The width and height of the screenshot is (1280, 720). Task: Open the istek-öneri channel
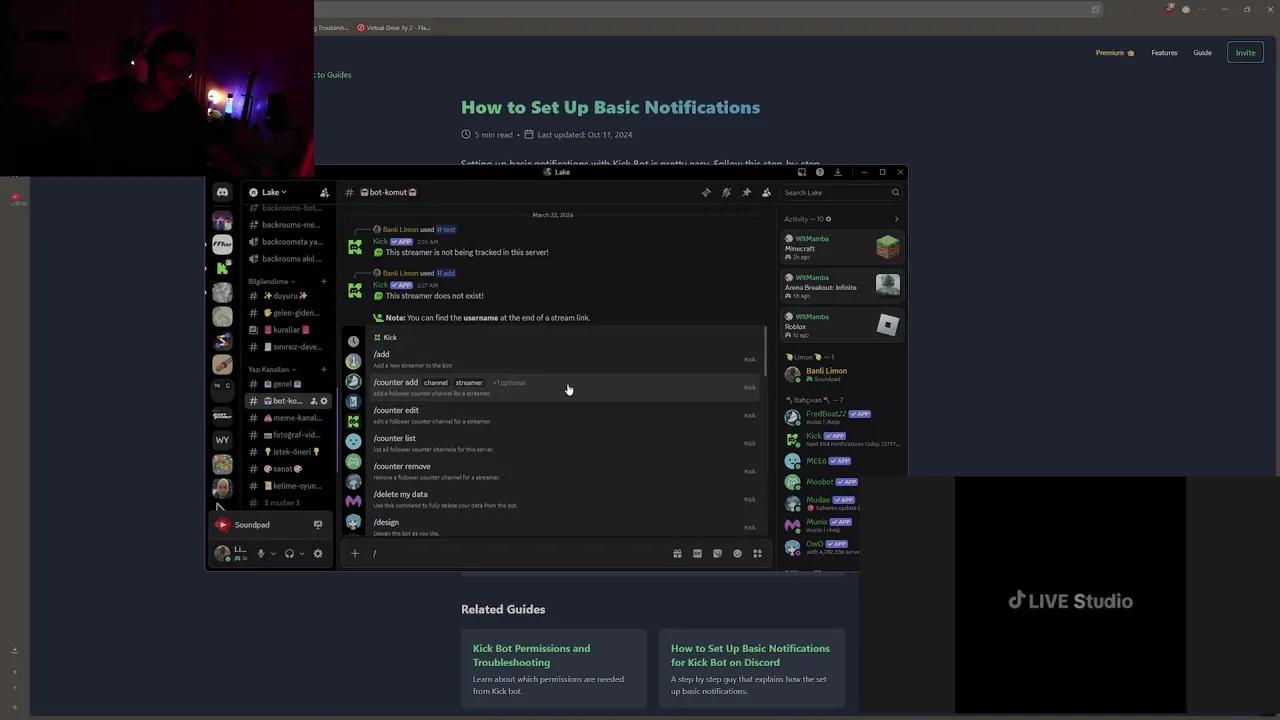[x=286, y=452]
